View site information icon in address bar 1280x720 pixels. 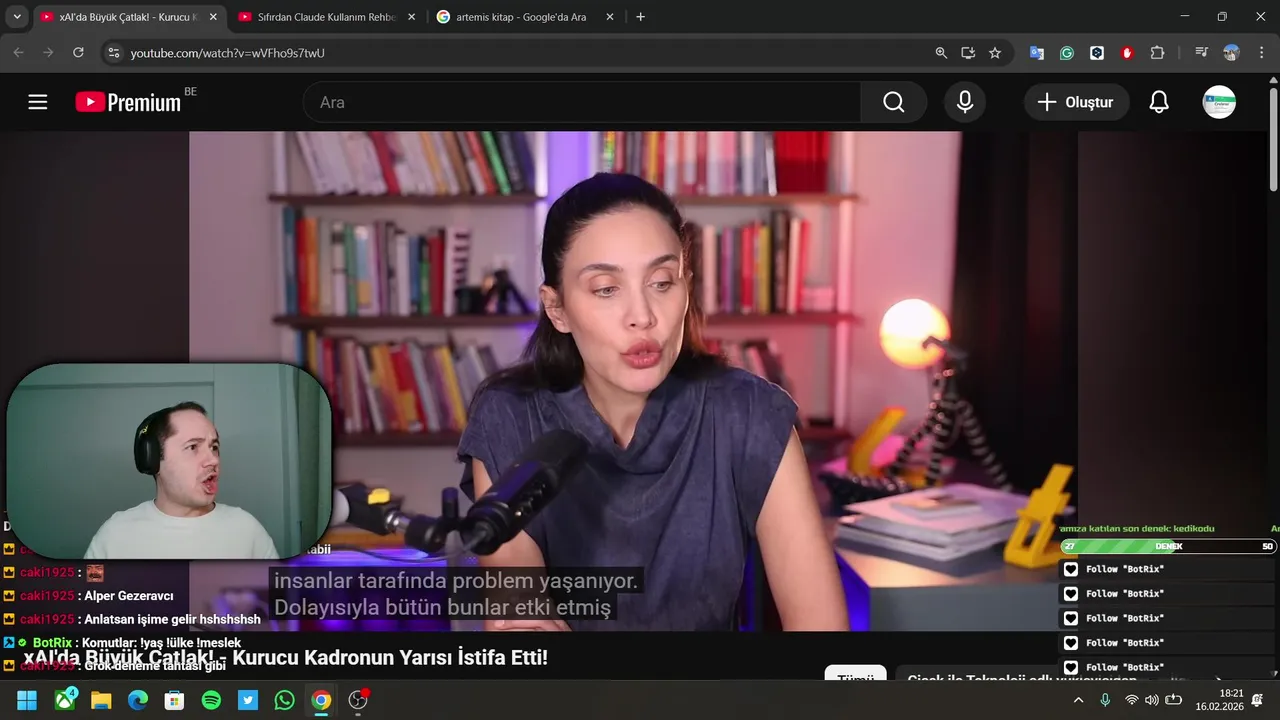click(x=113, y=53)
